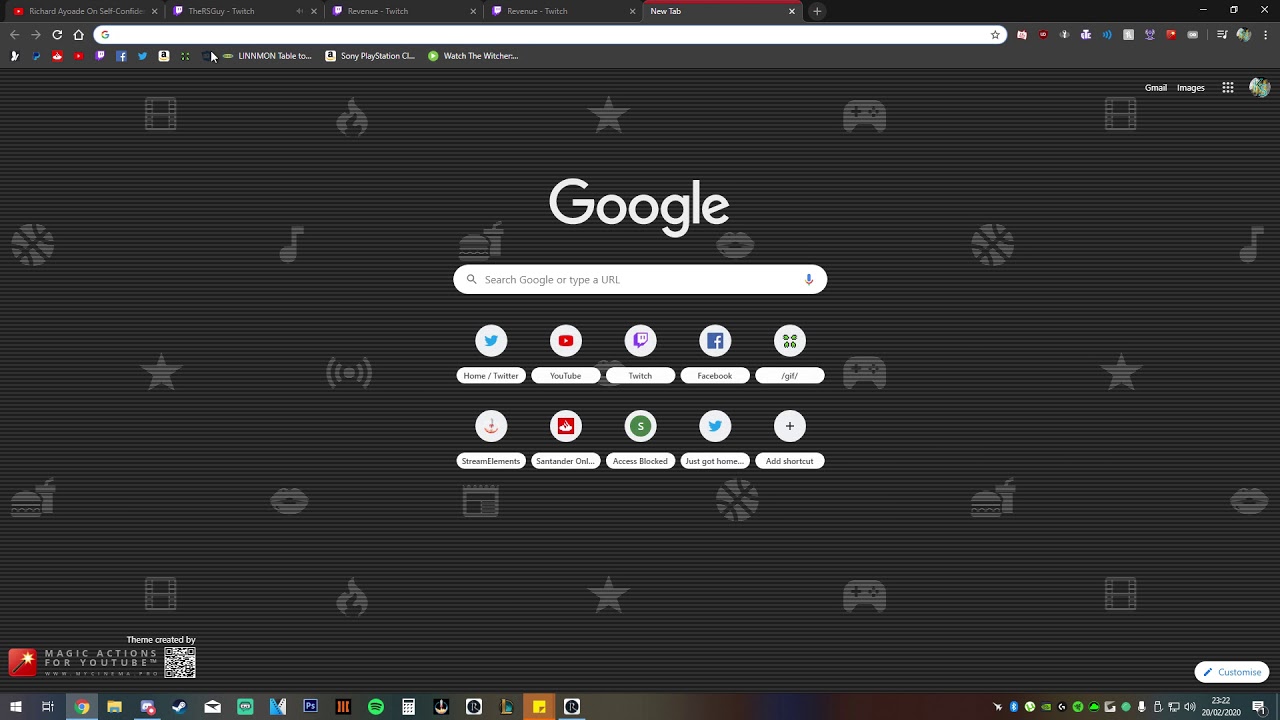
Task: Open the Home page button
Action: point(78,35)
